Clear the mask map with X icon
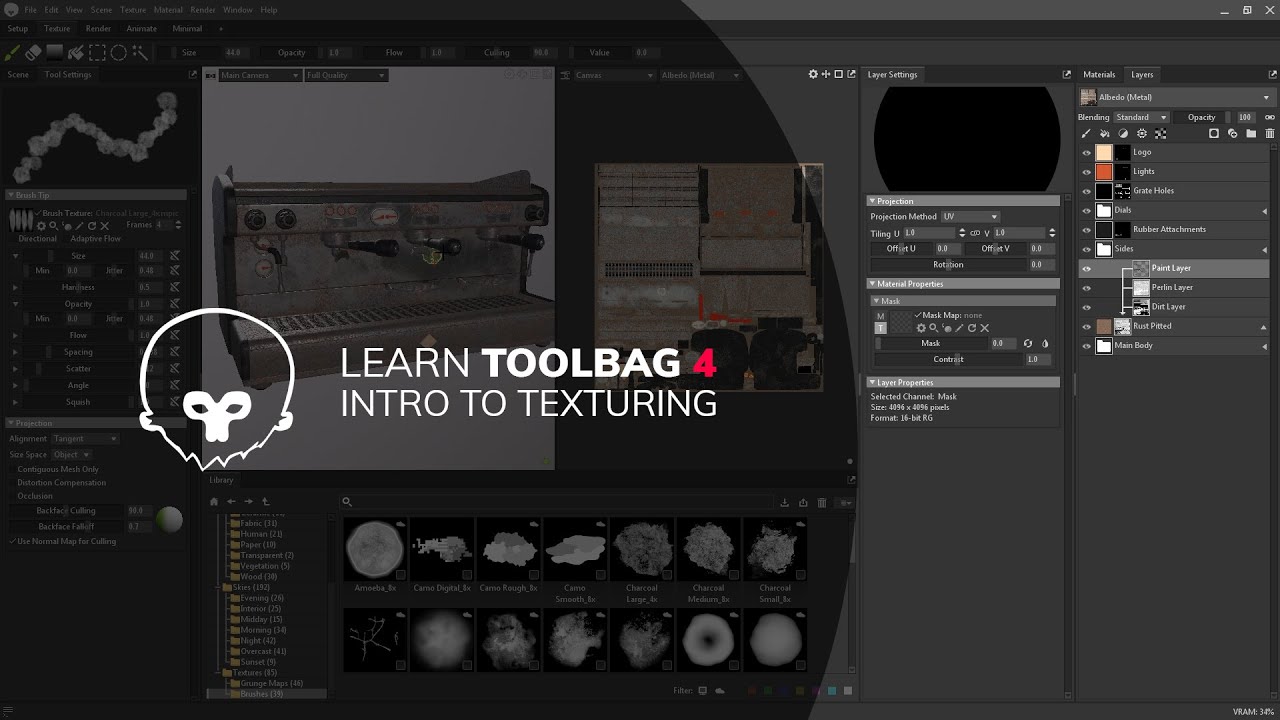The height and width of the screenshot is (720, 1280). 985,328
